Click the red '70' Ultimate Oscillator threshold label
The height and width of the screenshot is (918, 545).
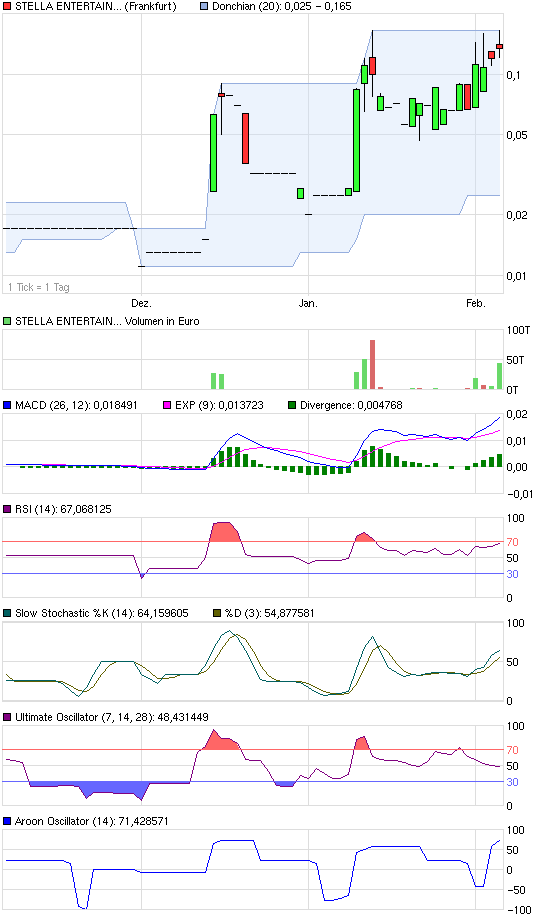(x=512, y=751)
